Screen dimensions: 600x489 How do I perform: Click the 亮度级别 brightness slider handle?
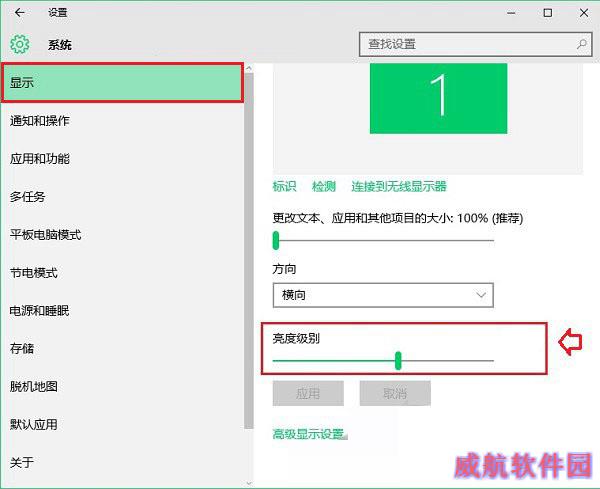pyautogui.click(x=398, y=360)
